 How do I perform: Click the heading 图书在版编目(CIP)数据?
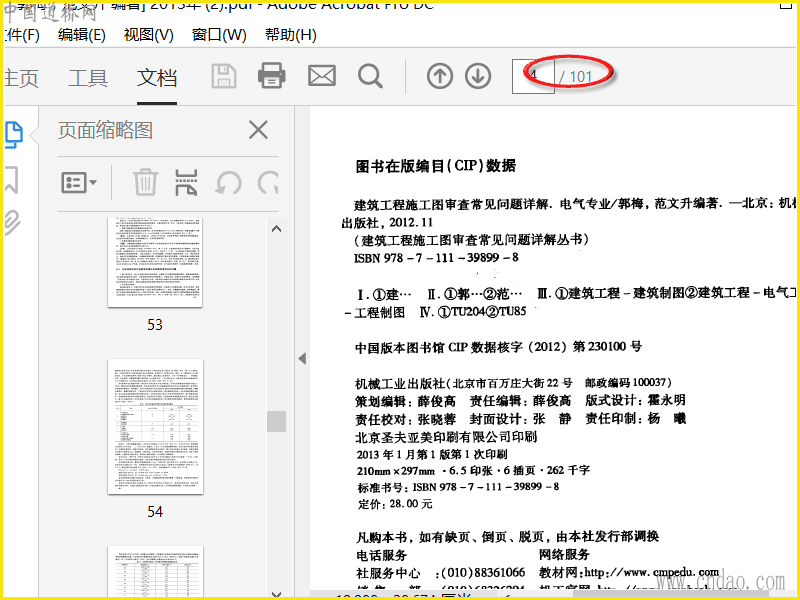[x=436, y=166]
